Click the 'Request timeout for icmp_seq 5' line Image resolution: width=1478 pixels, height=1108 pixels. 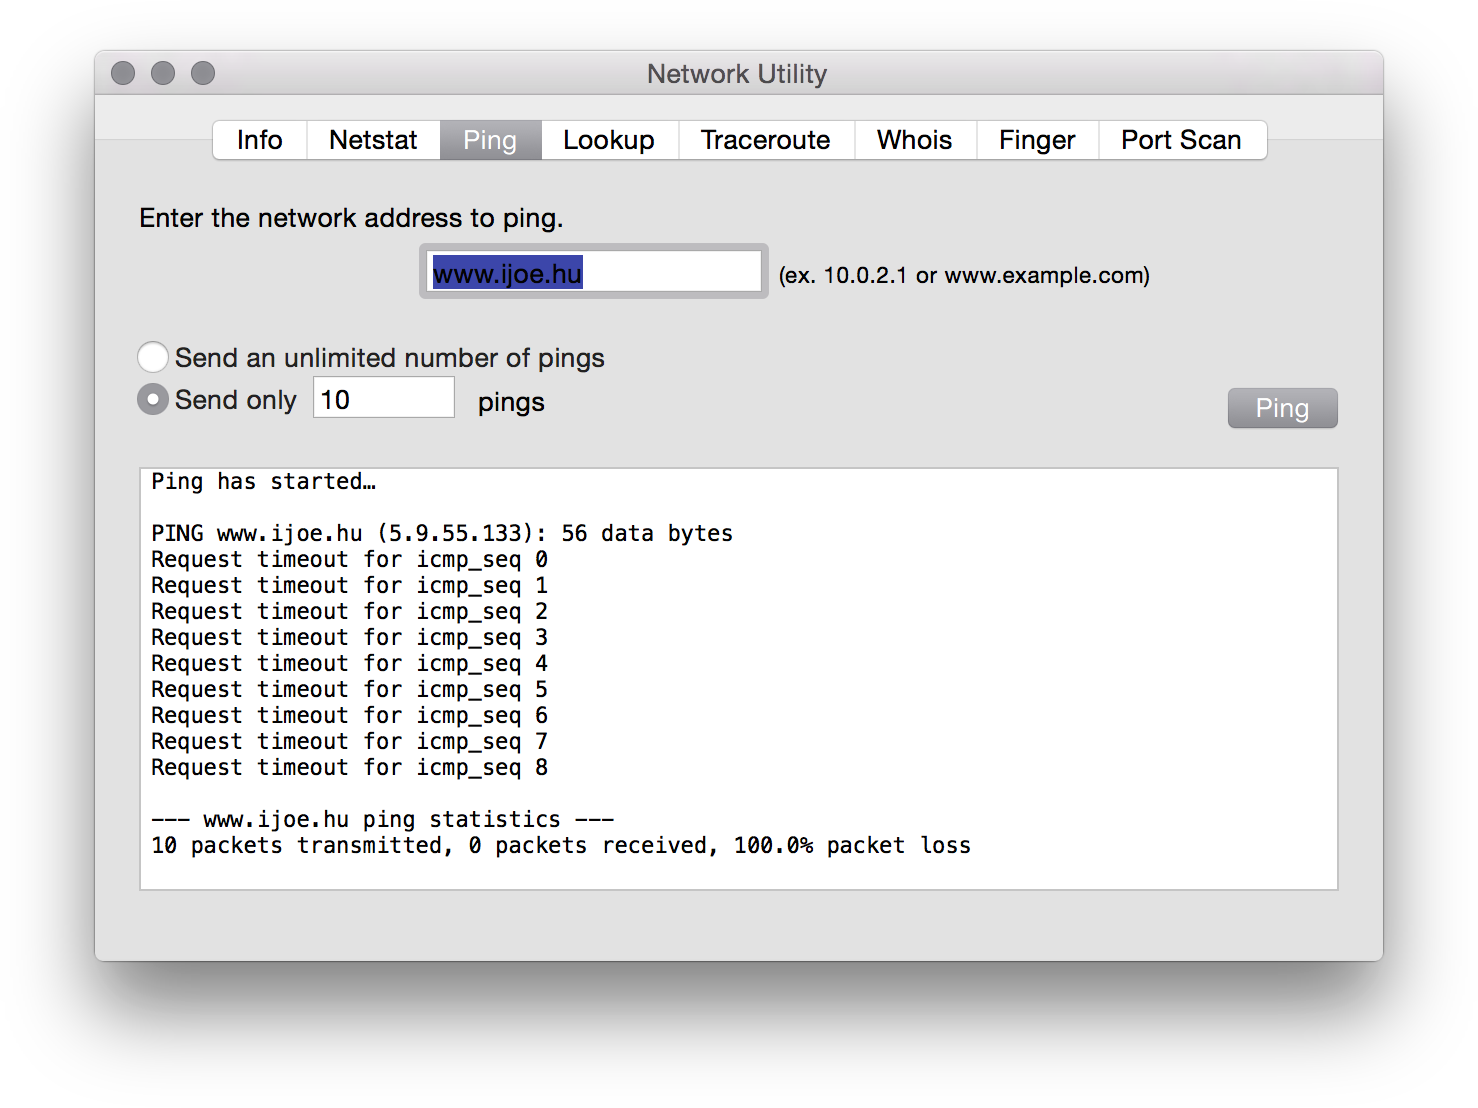pyautogui.click(x=350, y=690)
